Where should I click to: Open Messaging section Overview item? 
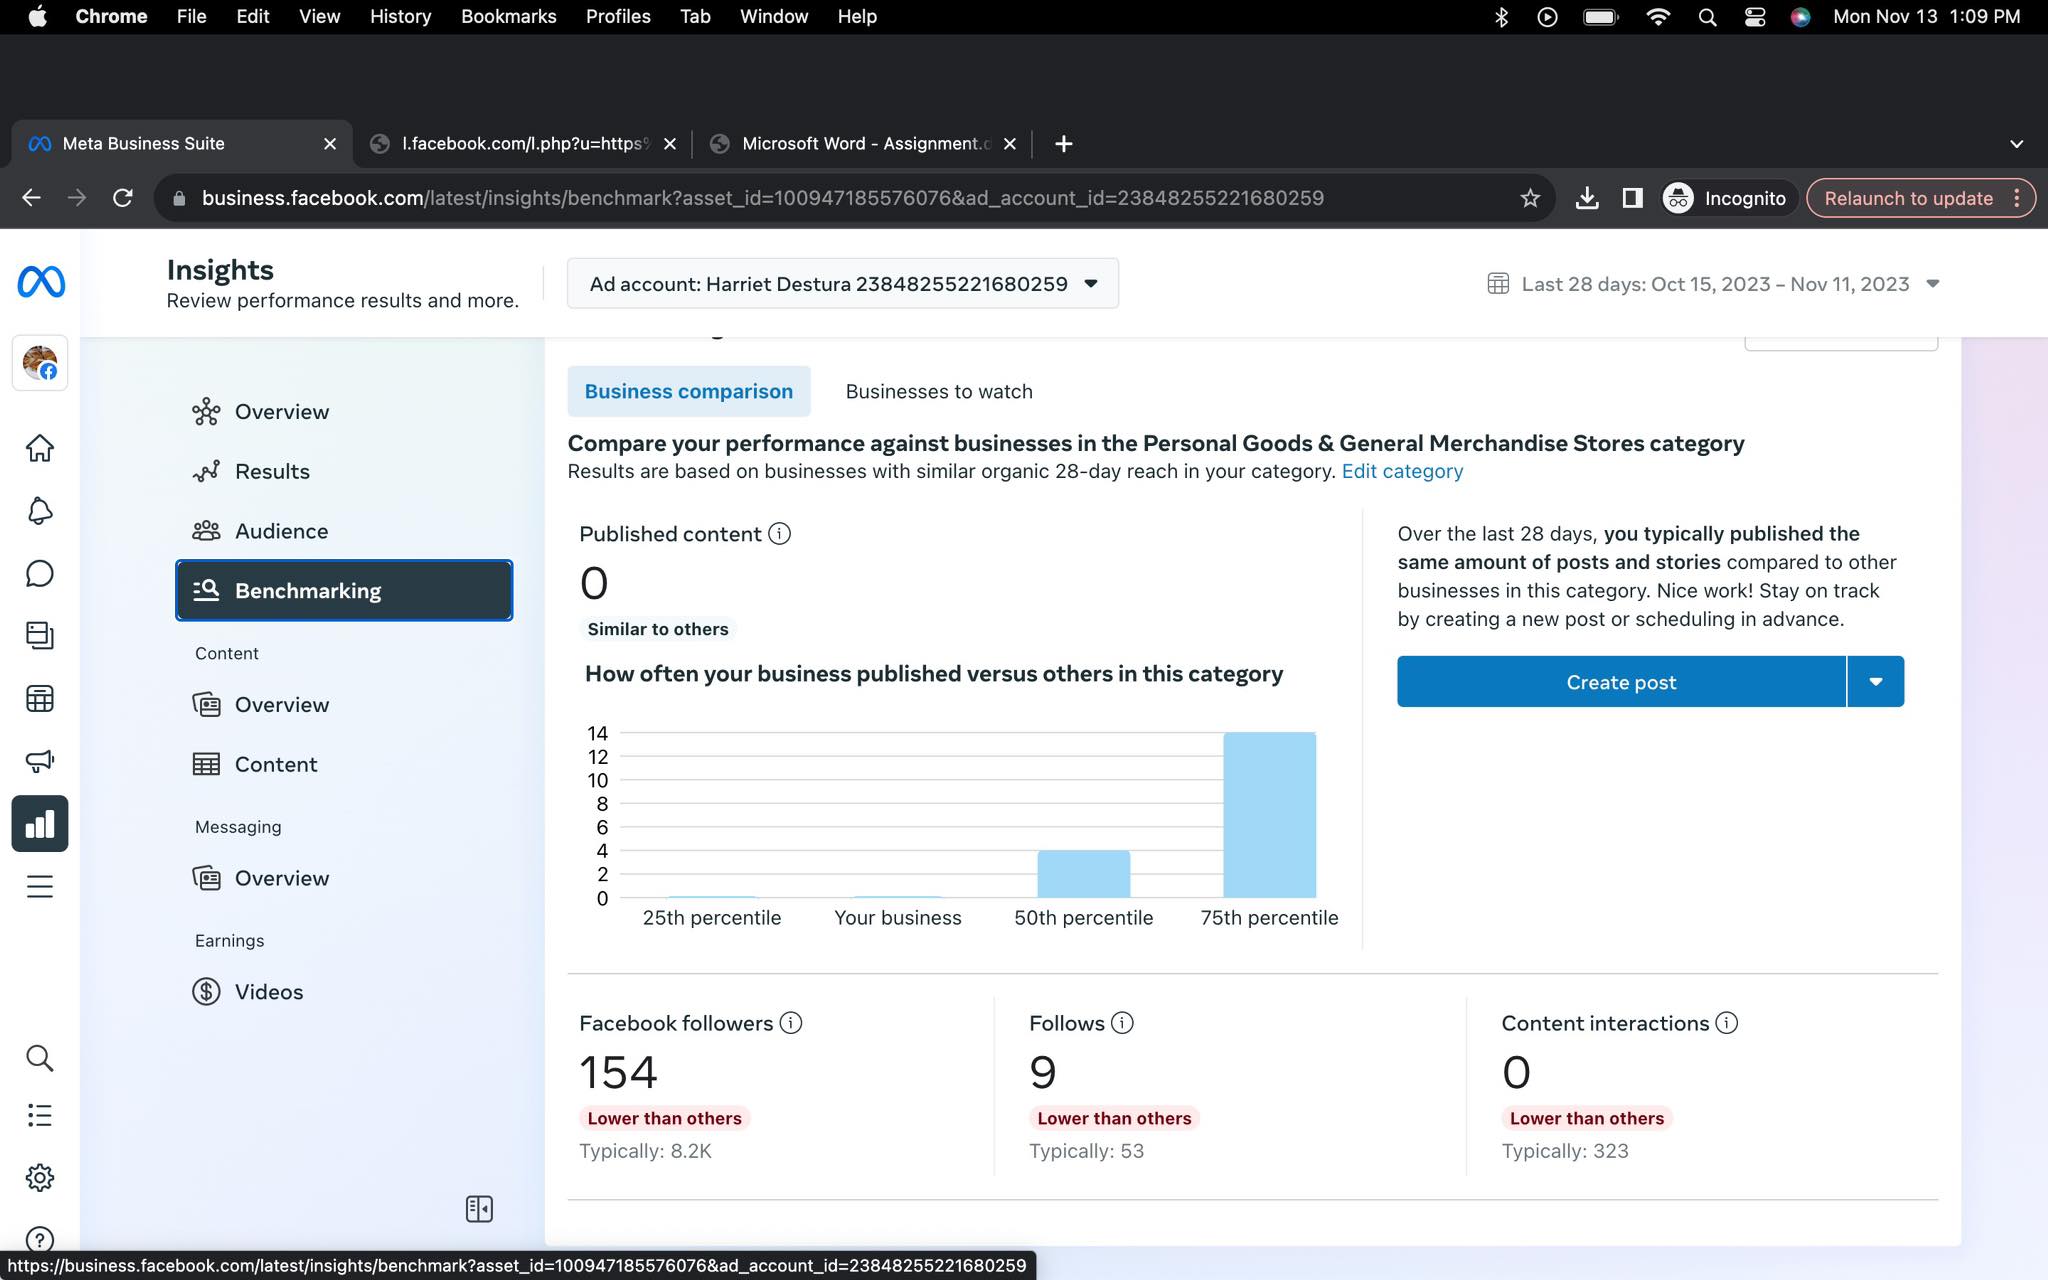pyautogui.click(x=344, y=878)
